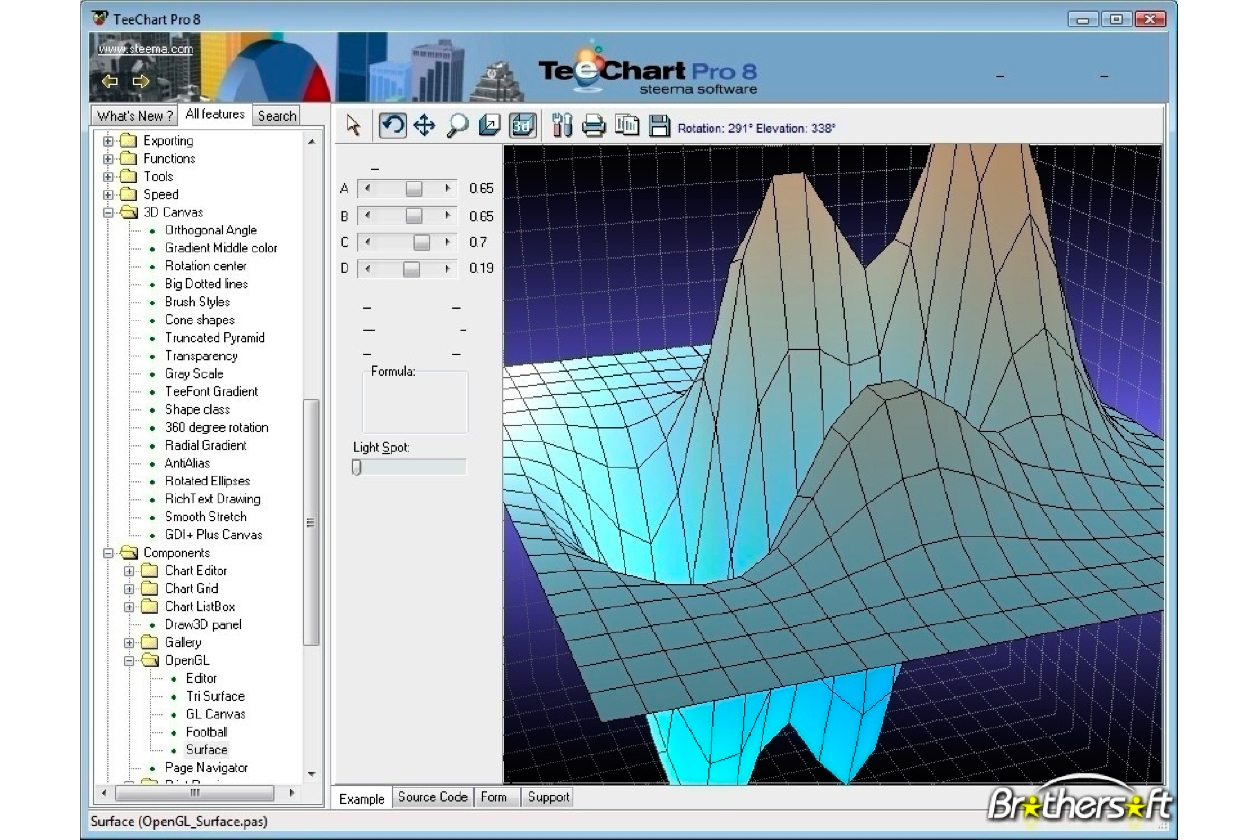
Task: Toggle the Rotate tool button
Action: [x=392, y=126]
